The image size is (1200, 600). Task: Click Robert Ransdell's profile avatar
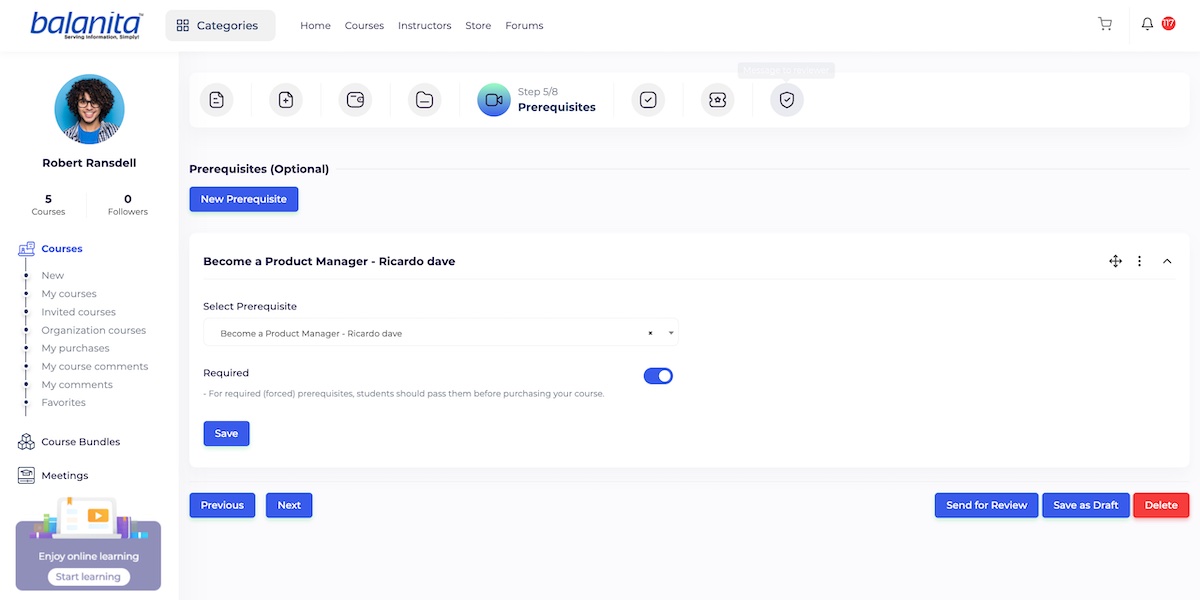pyautogui.click(x=89, y=109)
